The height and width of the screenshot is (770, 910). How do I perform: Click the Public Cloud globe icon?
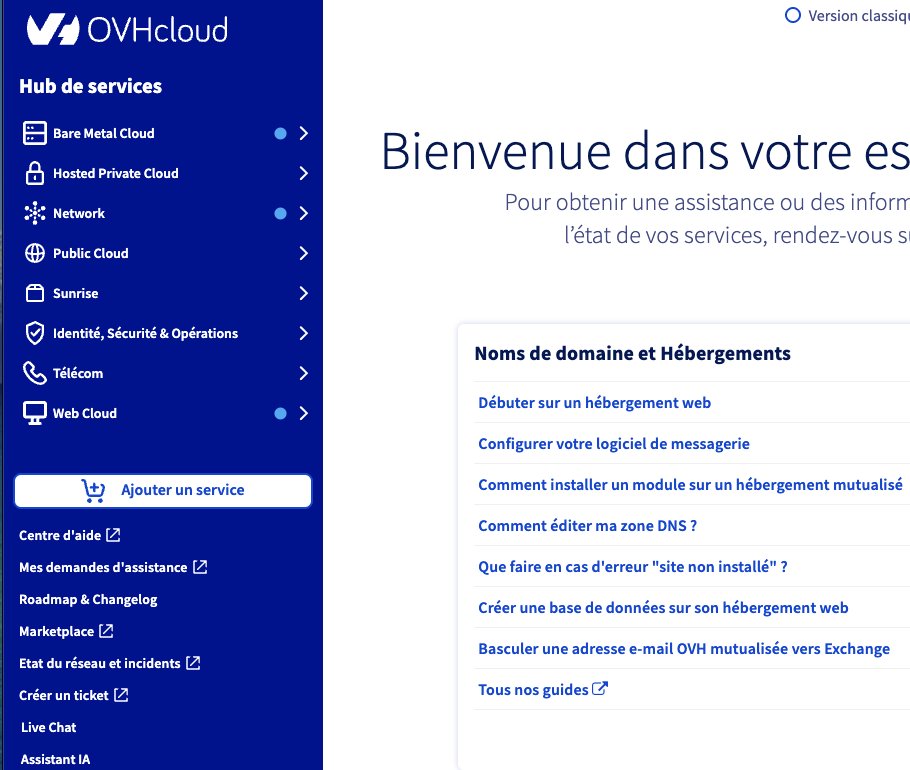tap(34, 253)
